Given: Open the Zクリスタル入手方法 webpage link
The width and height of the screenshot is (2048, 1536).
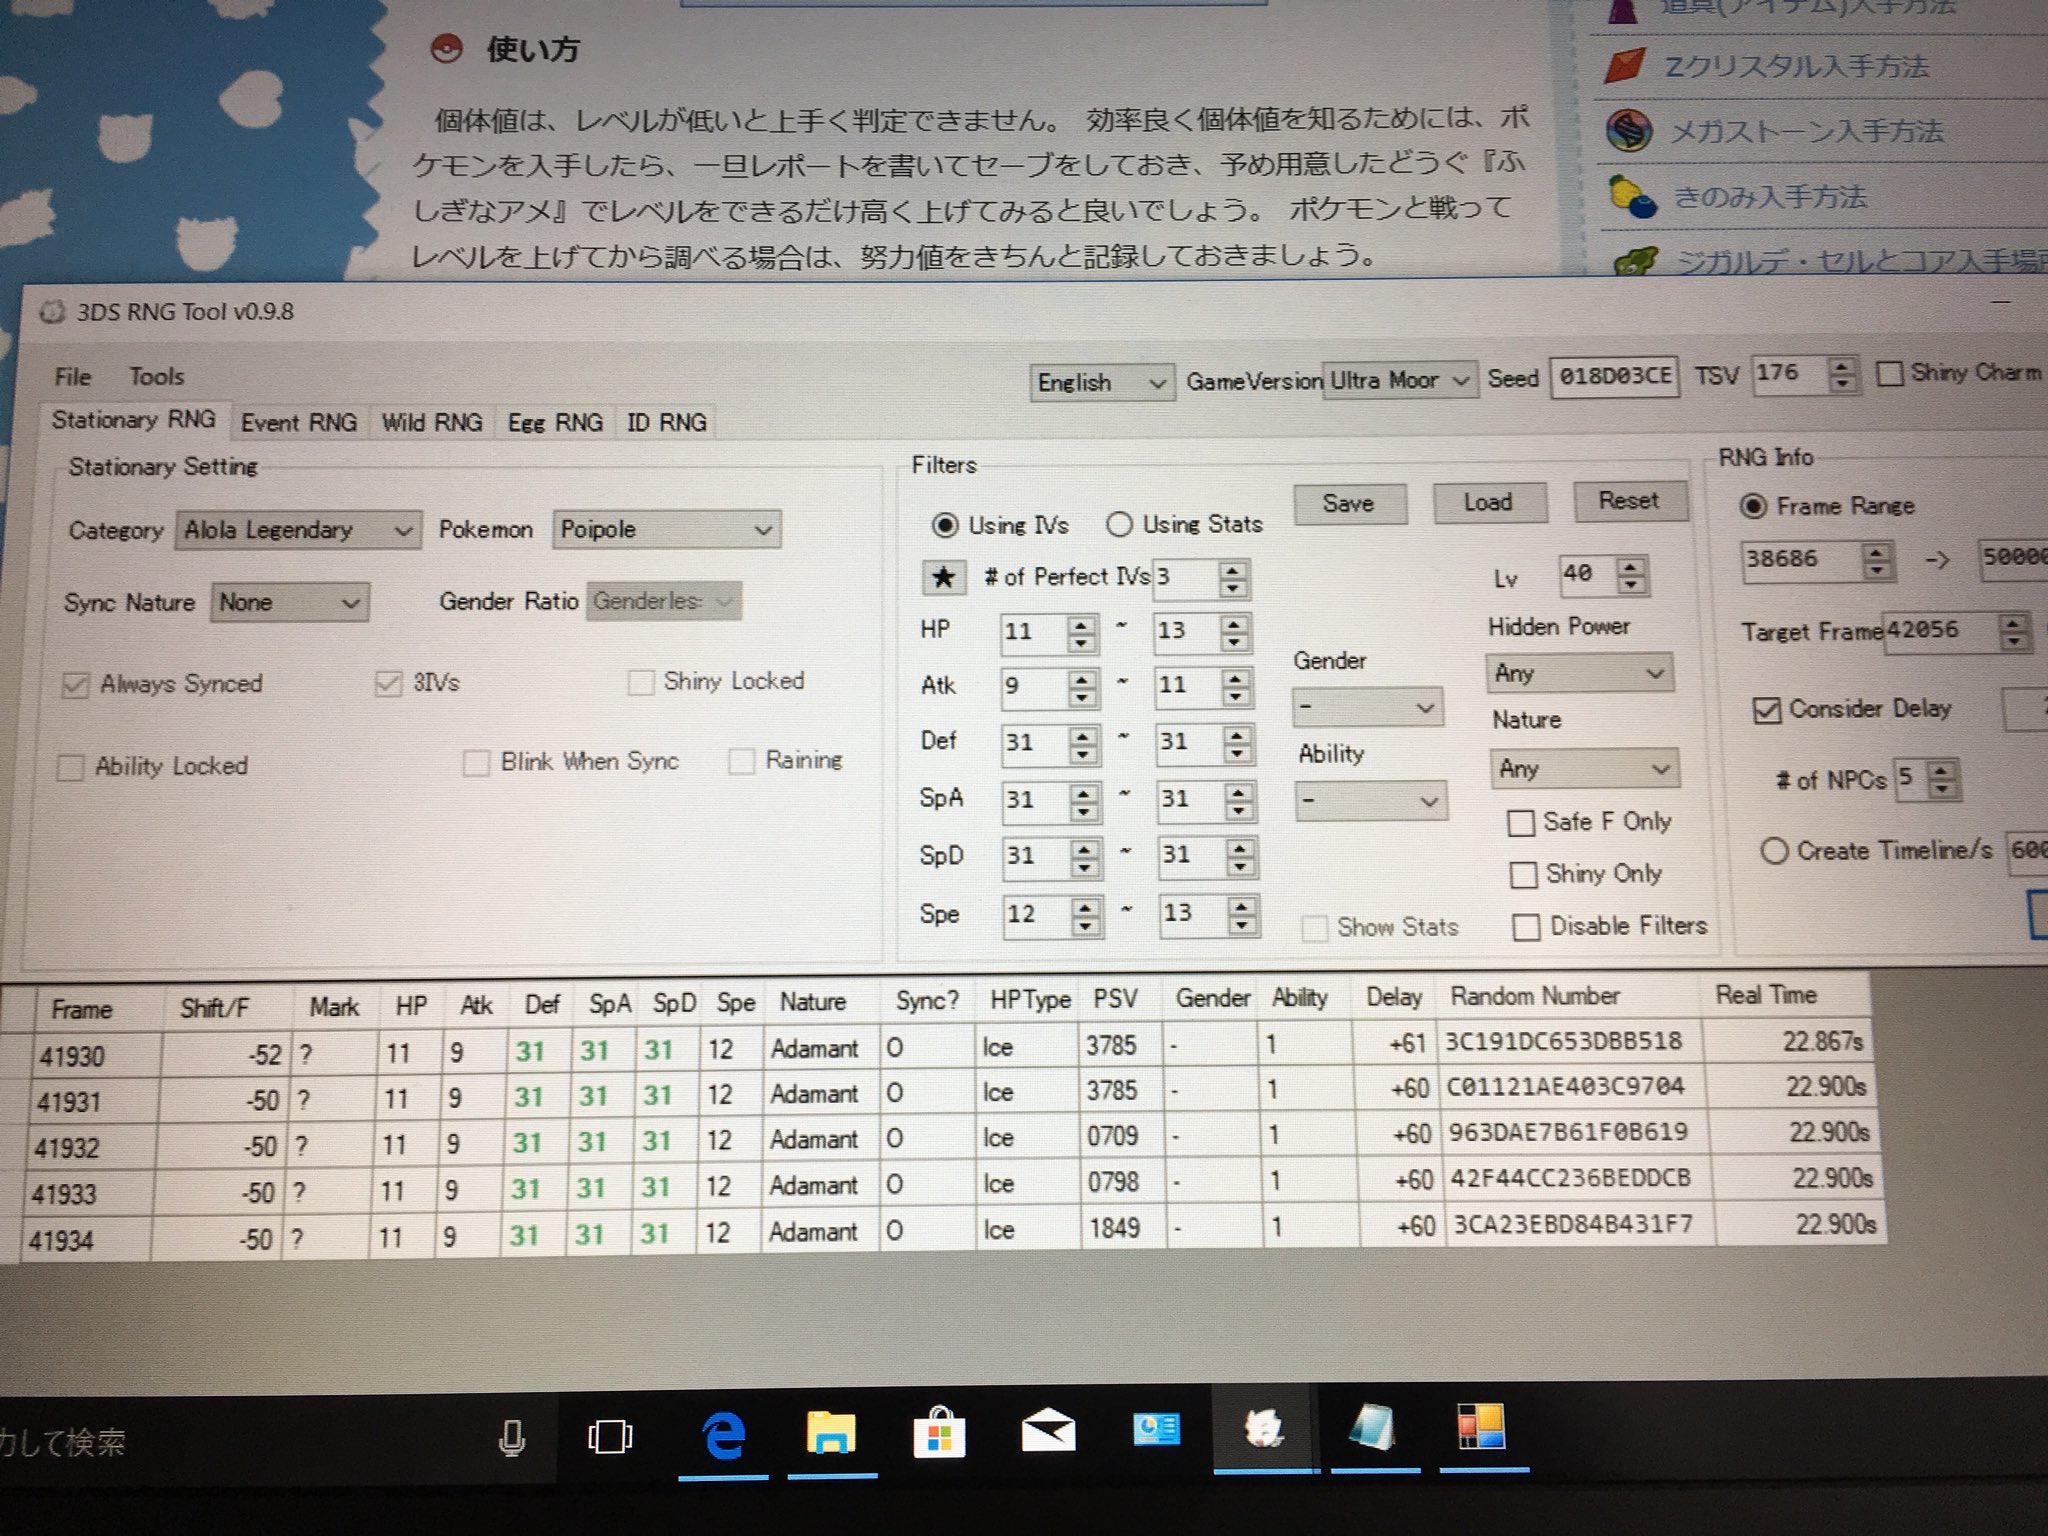Looking at the screenshot, I should [1796, 67].
